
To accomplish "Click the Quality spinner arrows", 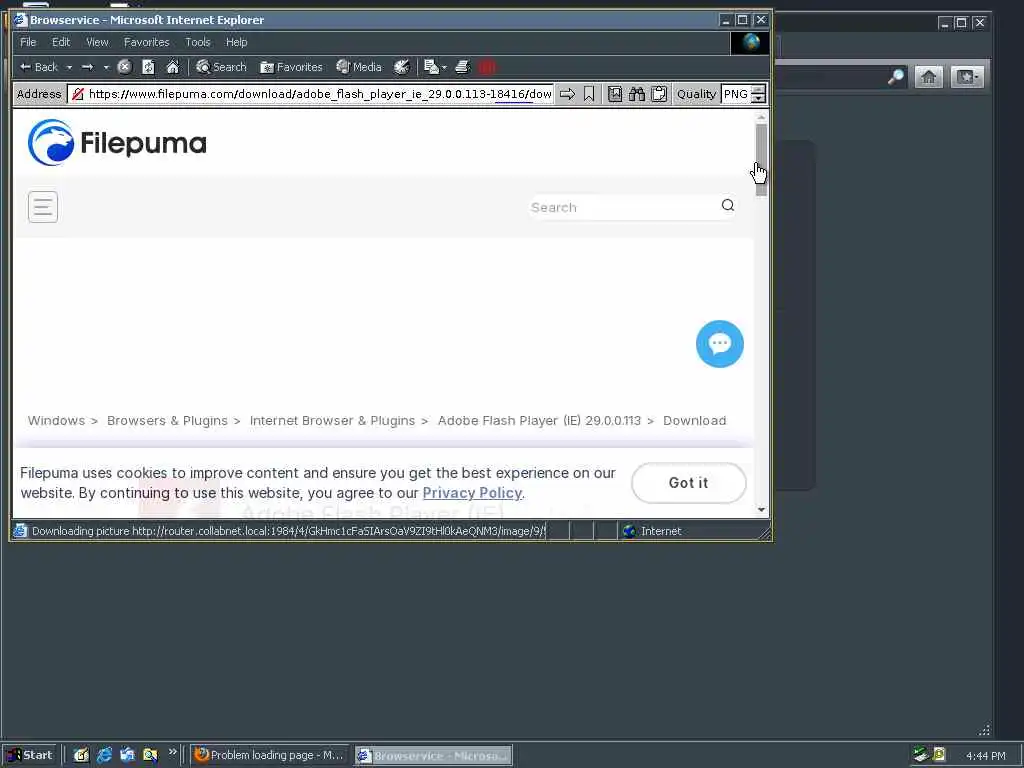I will pyautogui.click(x=758, y=94).
